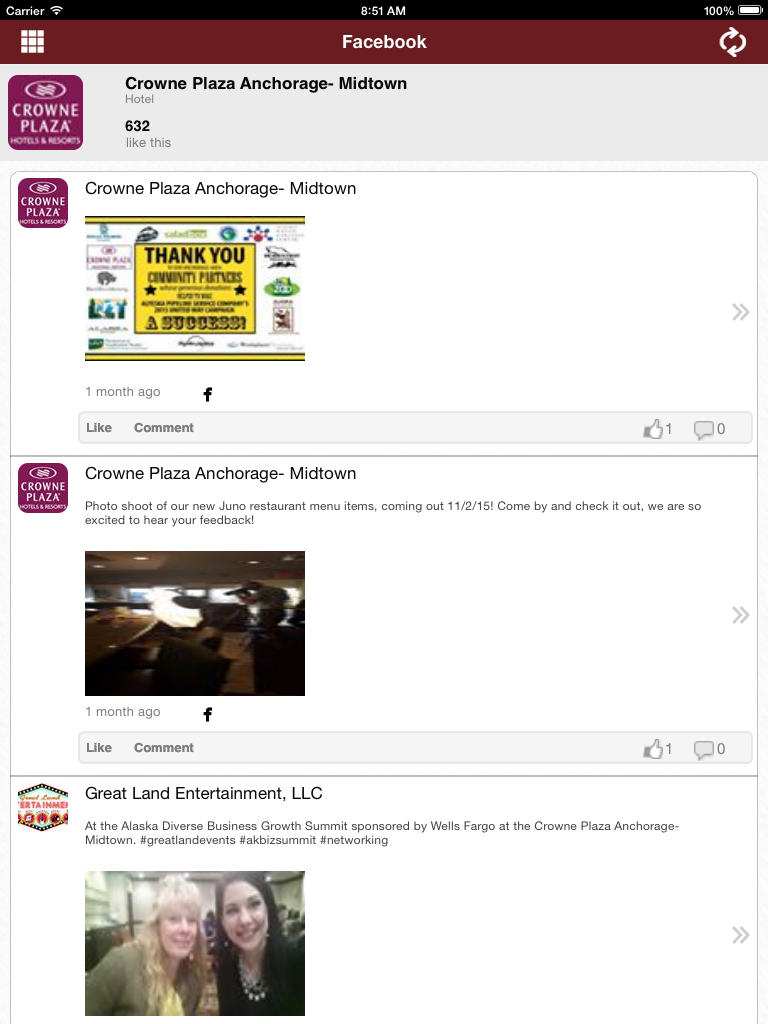Click the Facebook icon under the Thank You post
The height and width of the screenshot is (1024, 768).
point(208,394)
